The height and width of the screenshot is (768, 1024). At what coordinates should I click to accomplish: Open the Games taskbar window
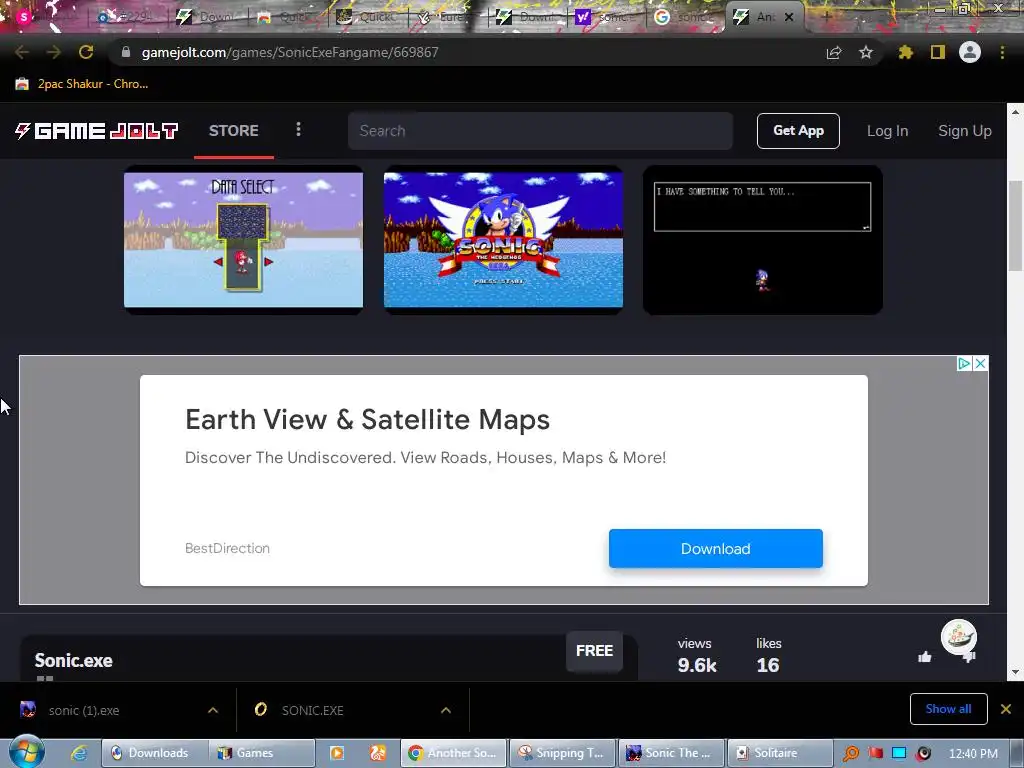point(261,753)
